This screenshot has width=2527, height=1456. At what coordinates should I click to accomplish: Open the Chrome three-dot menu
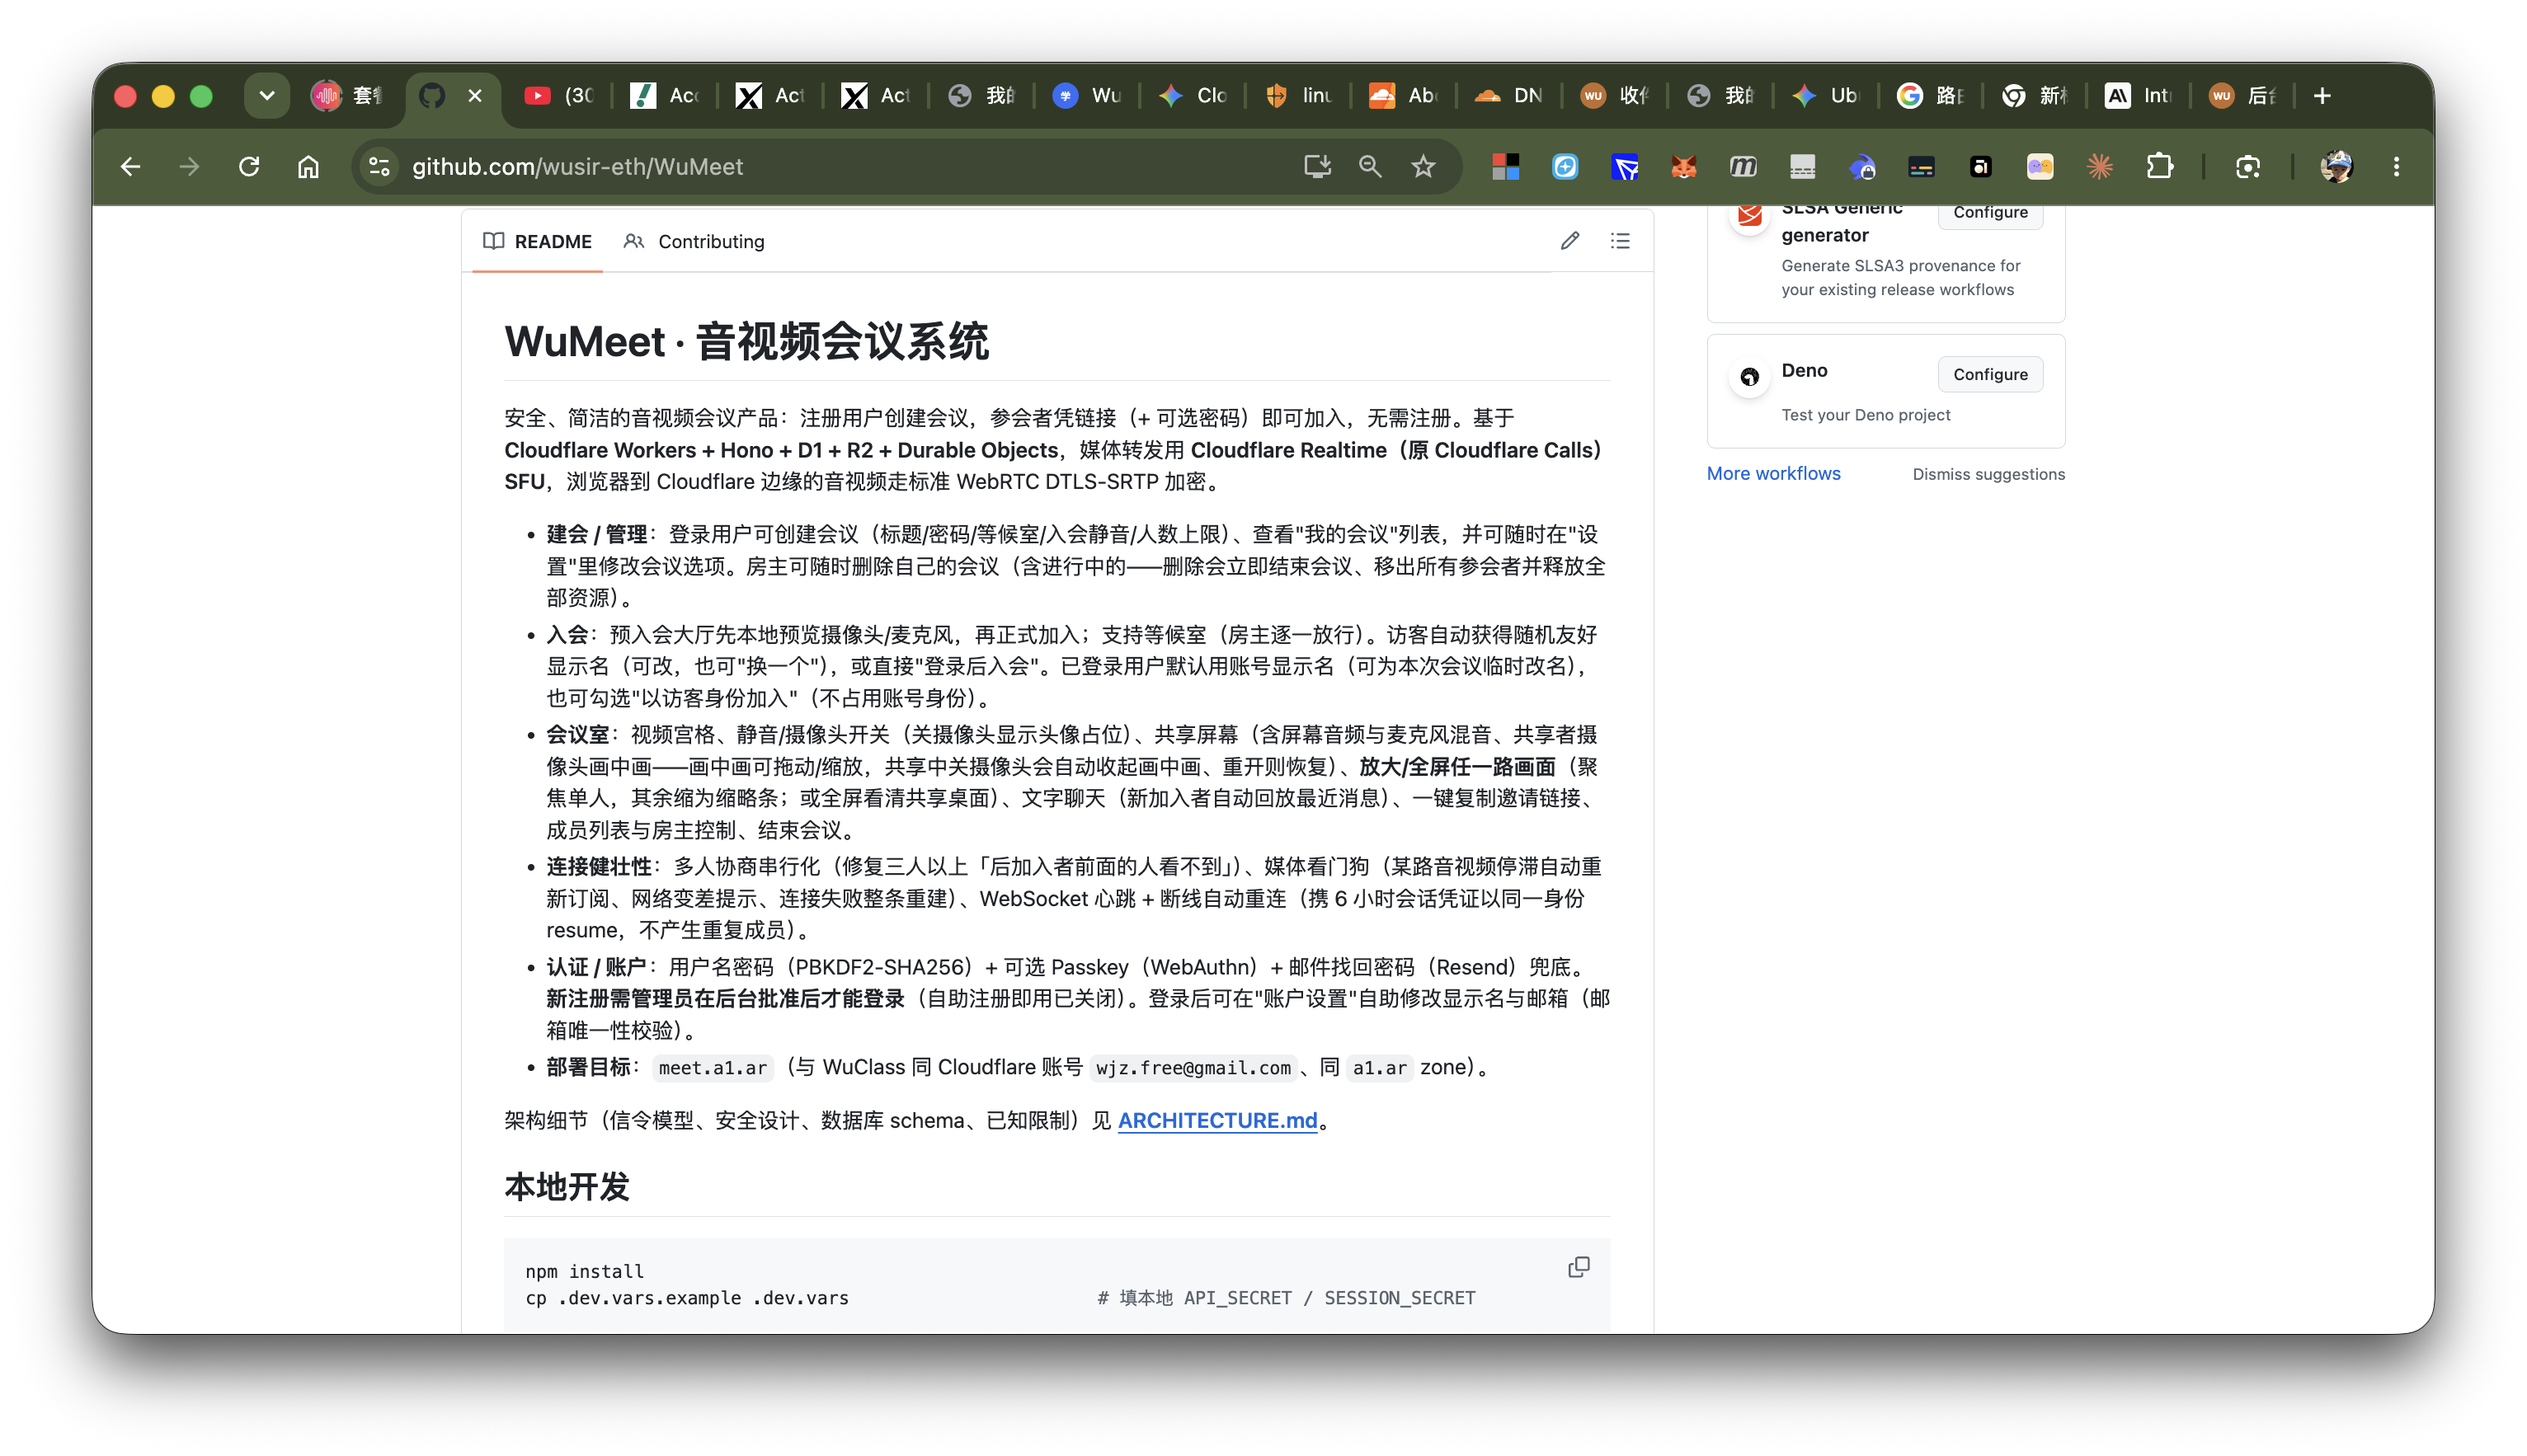[x=2396, y=166]
